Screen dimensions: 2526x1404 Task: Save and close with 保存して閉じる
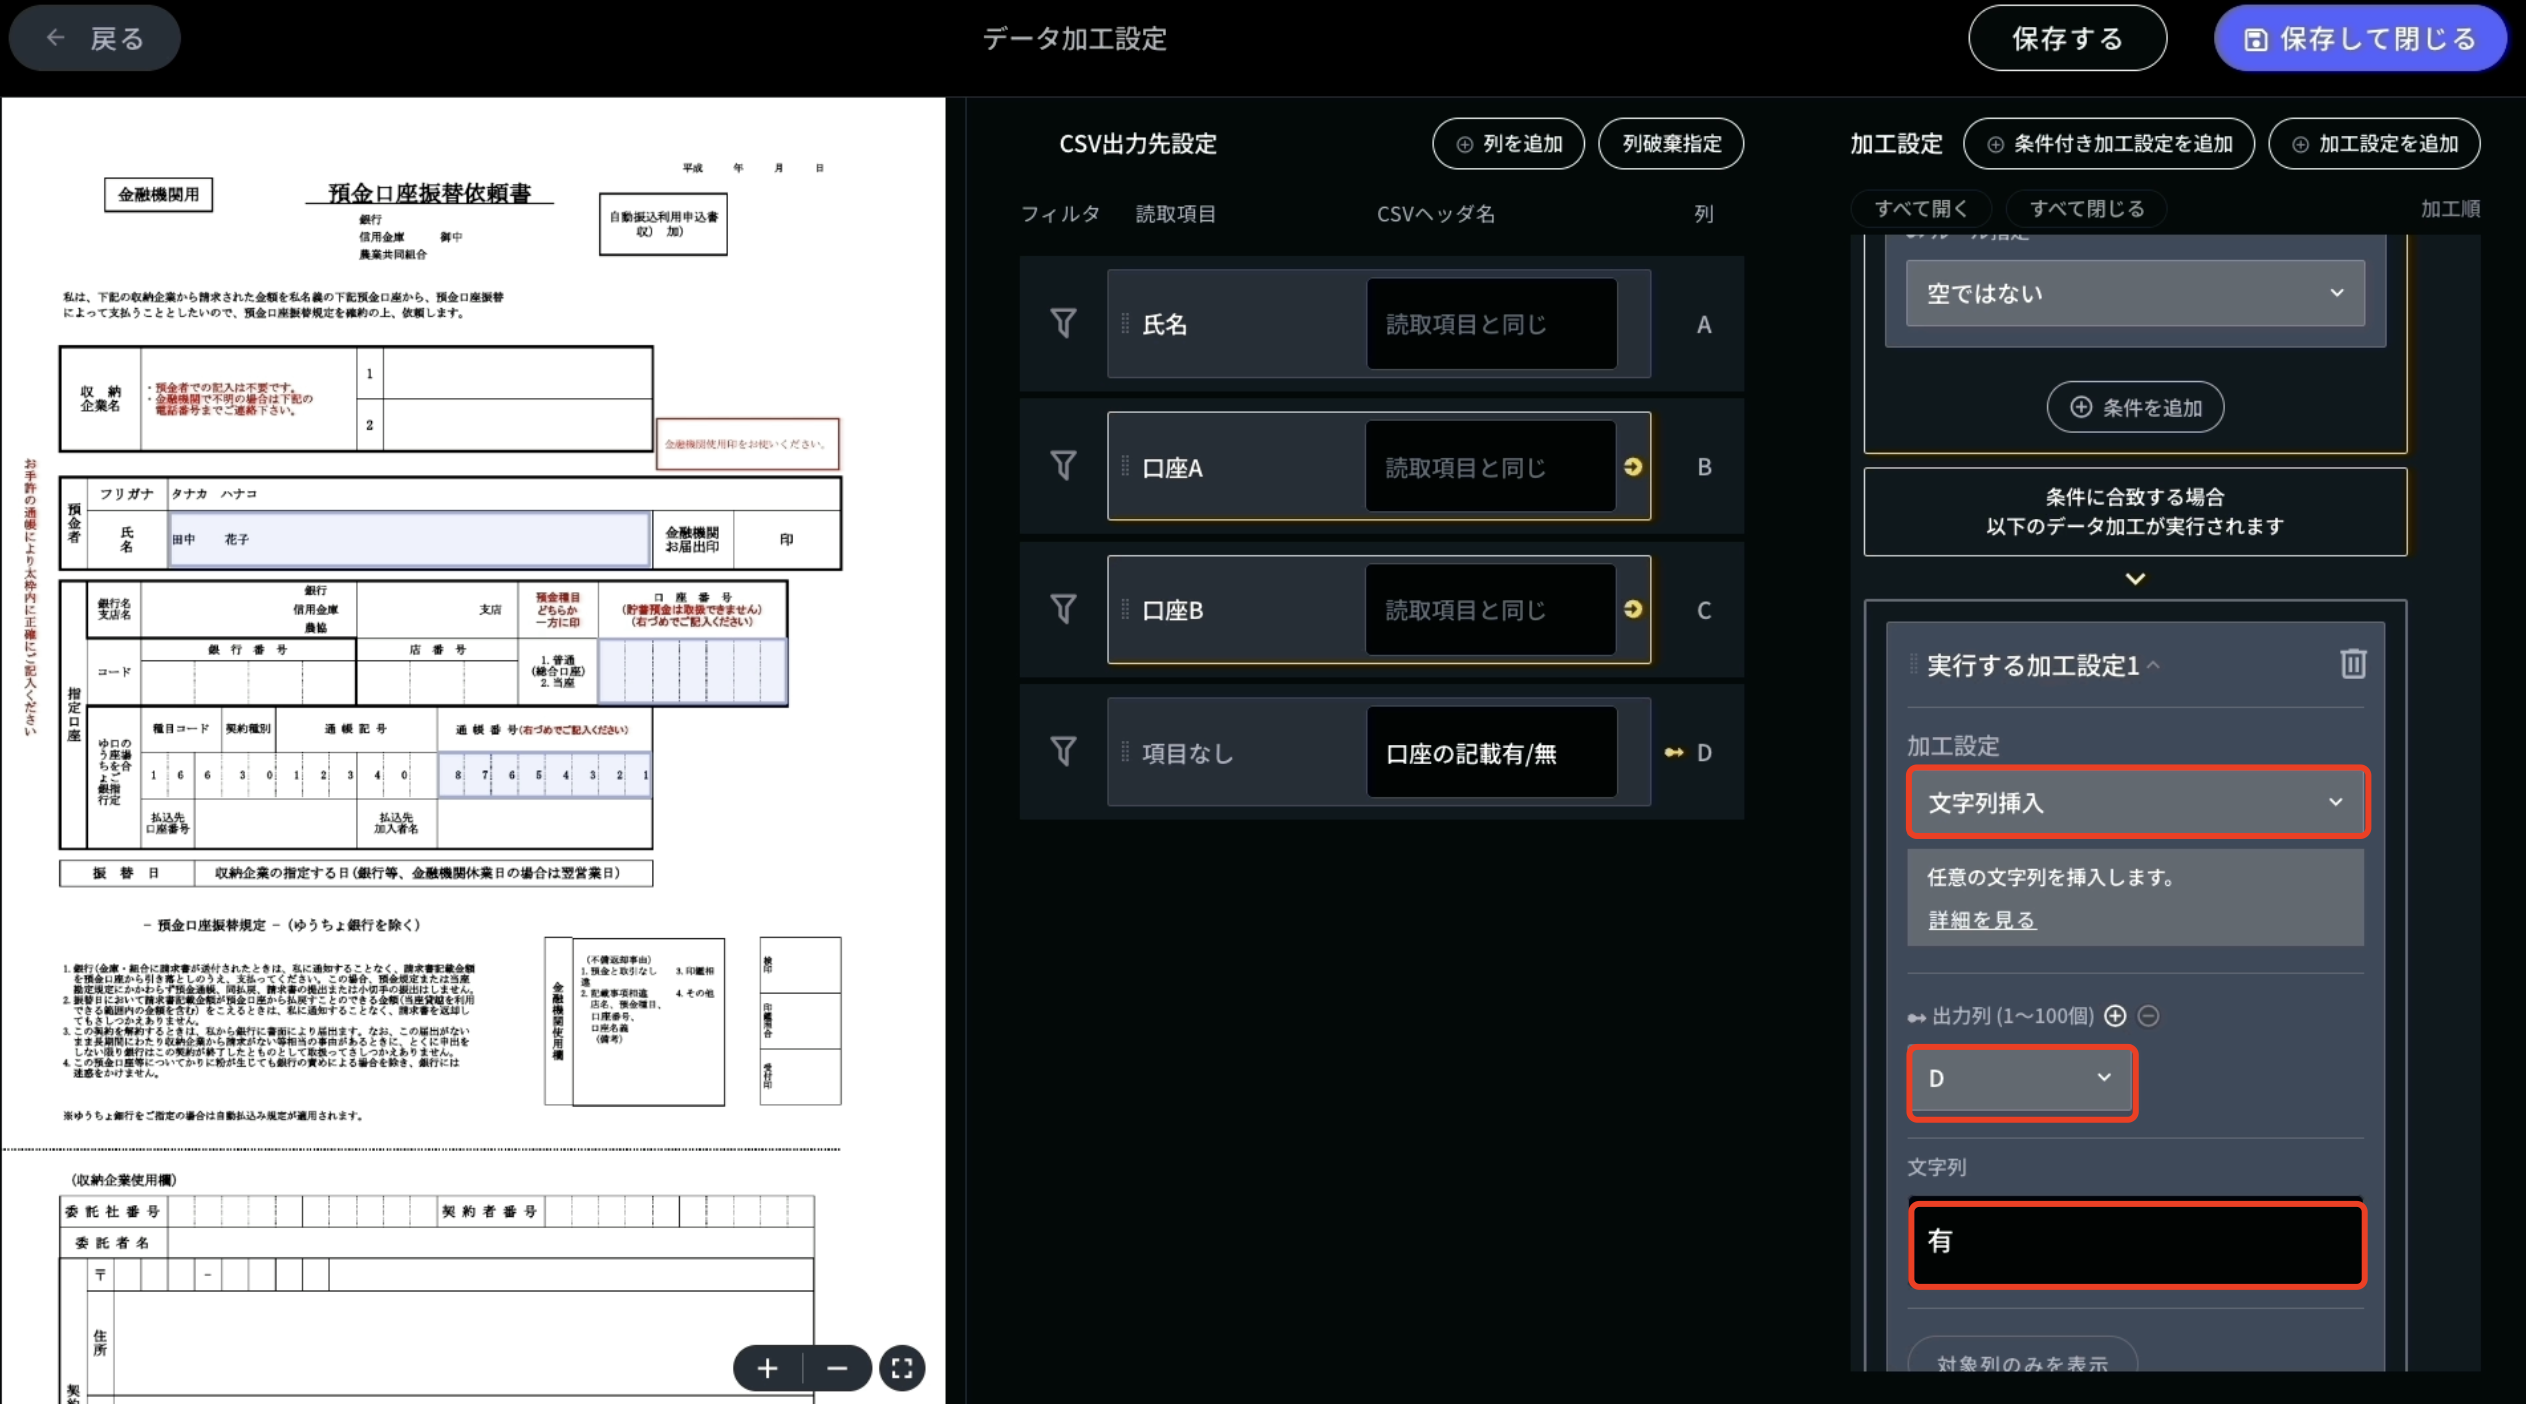2359,38
